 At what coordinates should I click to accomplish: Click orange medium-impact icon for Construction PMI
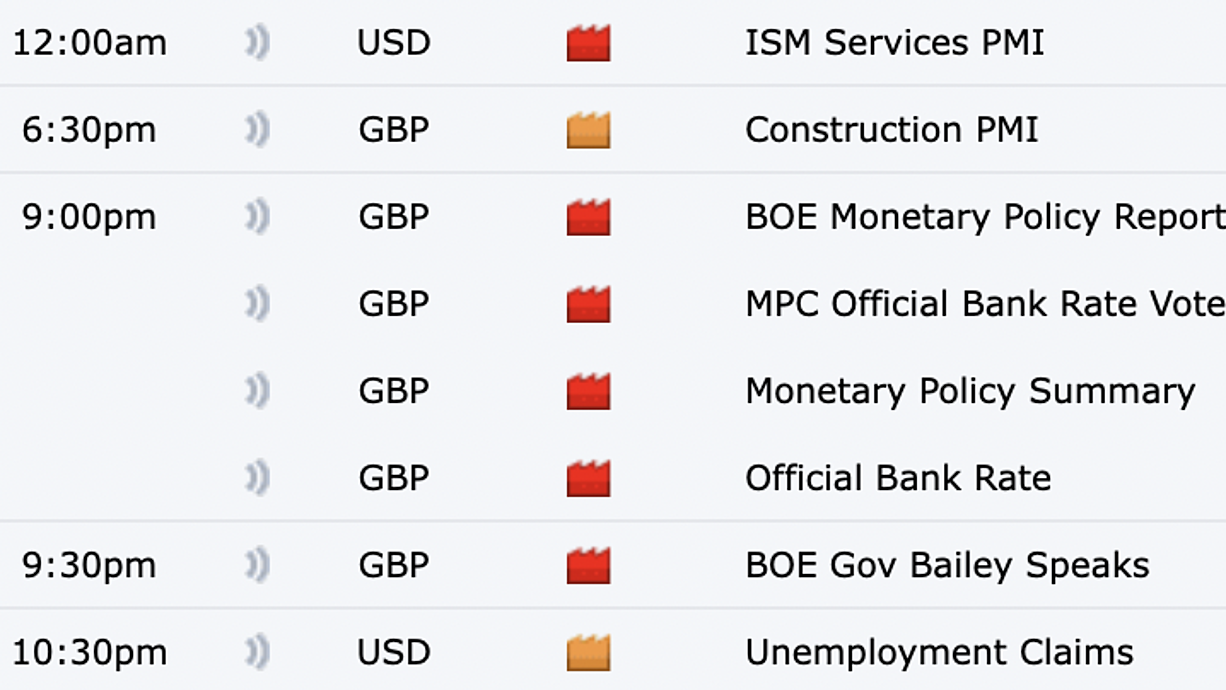tap(588, 131)
